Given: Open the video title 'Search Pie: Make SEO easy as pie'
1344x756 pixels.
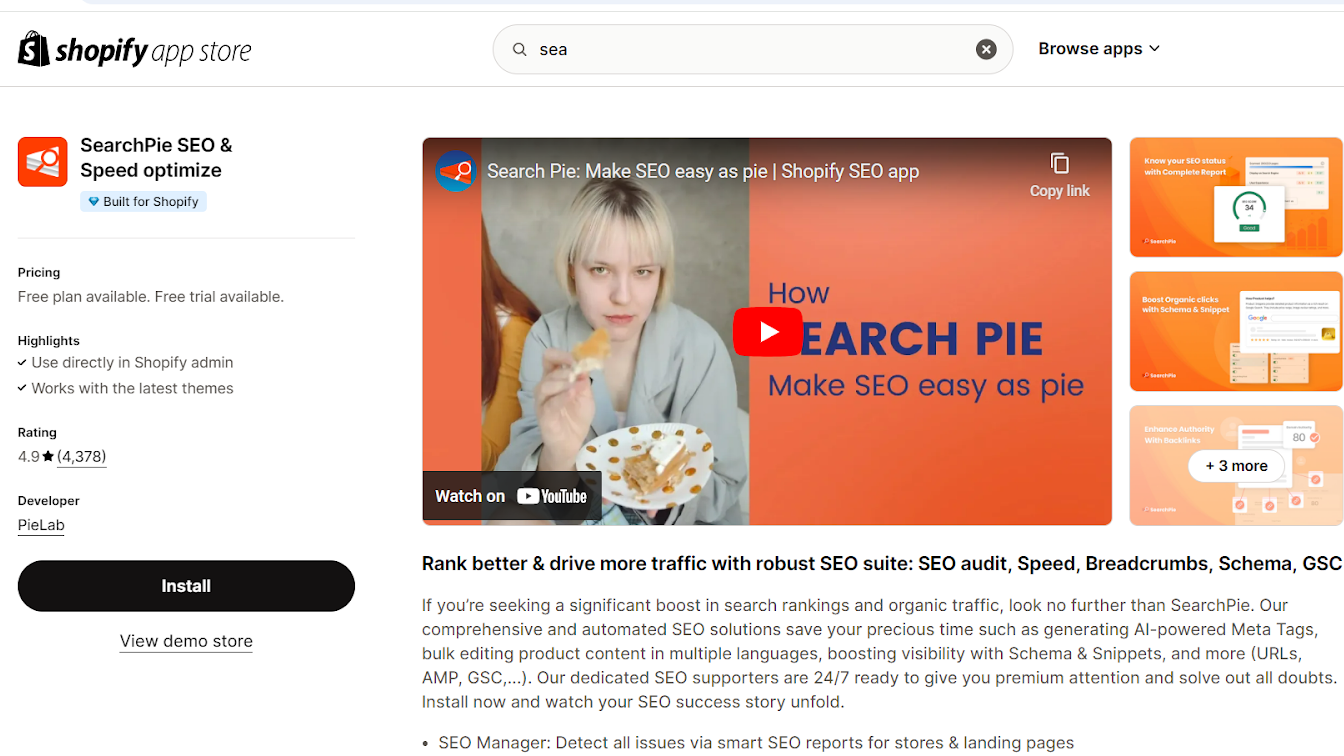Looking at the screenshot, I should point(703,171).
